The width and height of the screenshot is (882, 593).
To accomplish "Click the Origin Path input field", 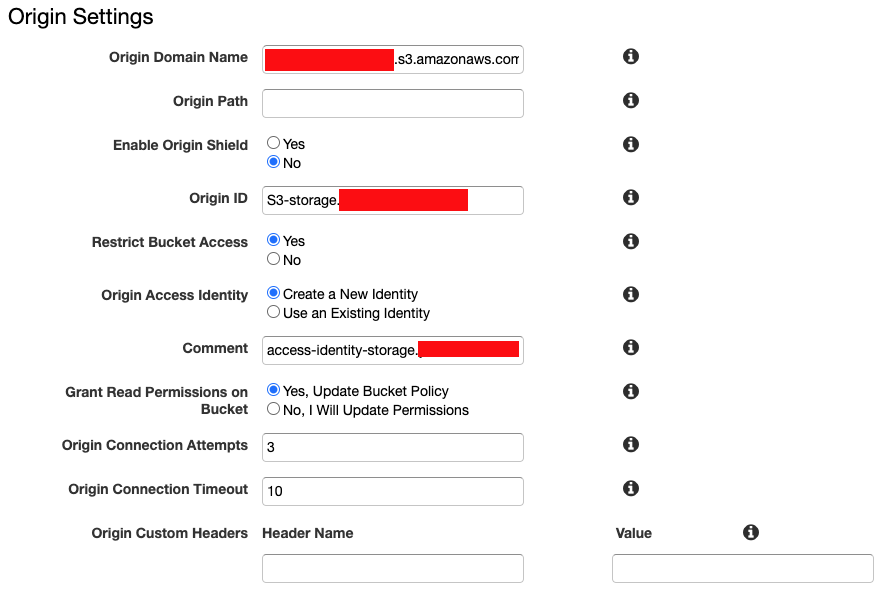I will click(392, 103).
